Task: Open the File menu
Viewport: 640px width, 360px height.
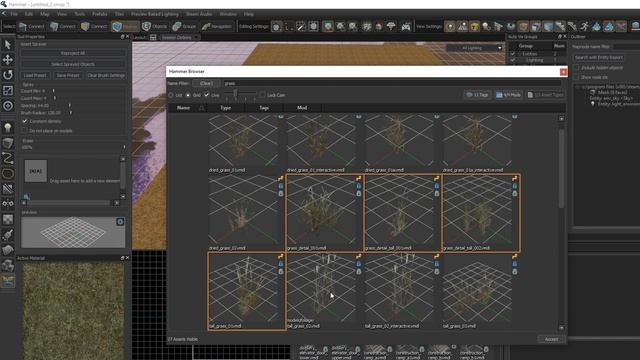Action: [14, 14]
